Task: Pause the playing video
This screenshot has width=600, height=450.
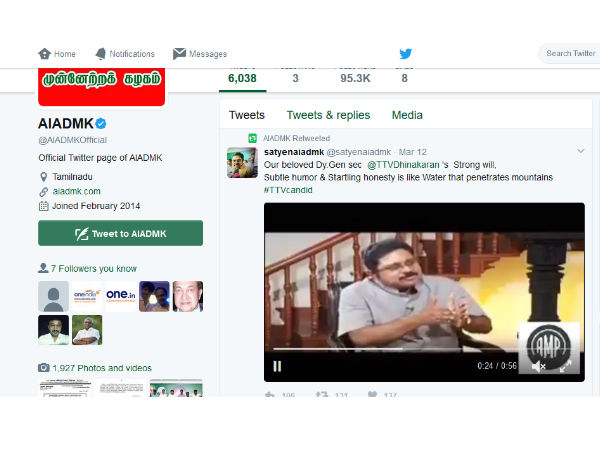Action: [x=277, y=366]
